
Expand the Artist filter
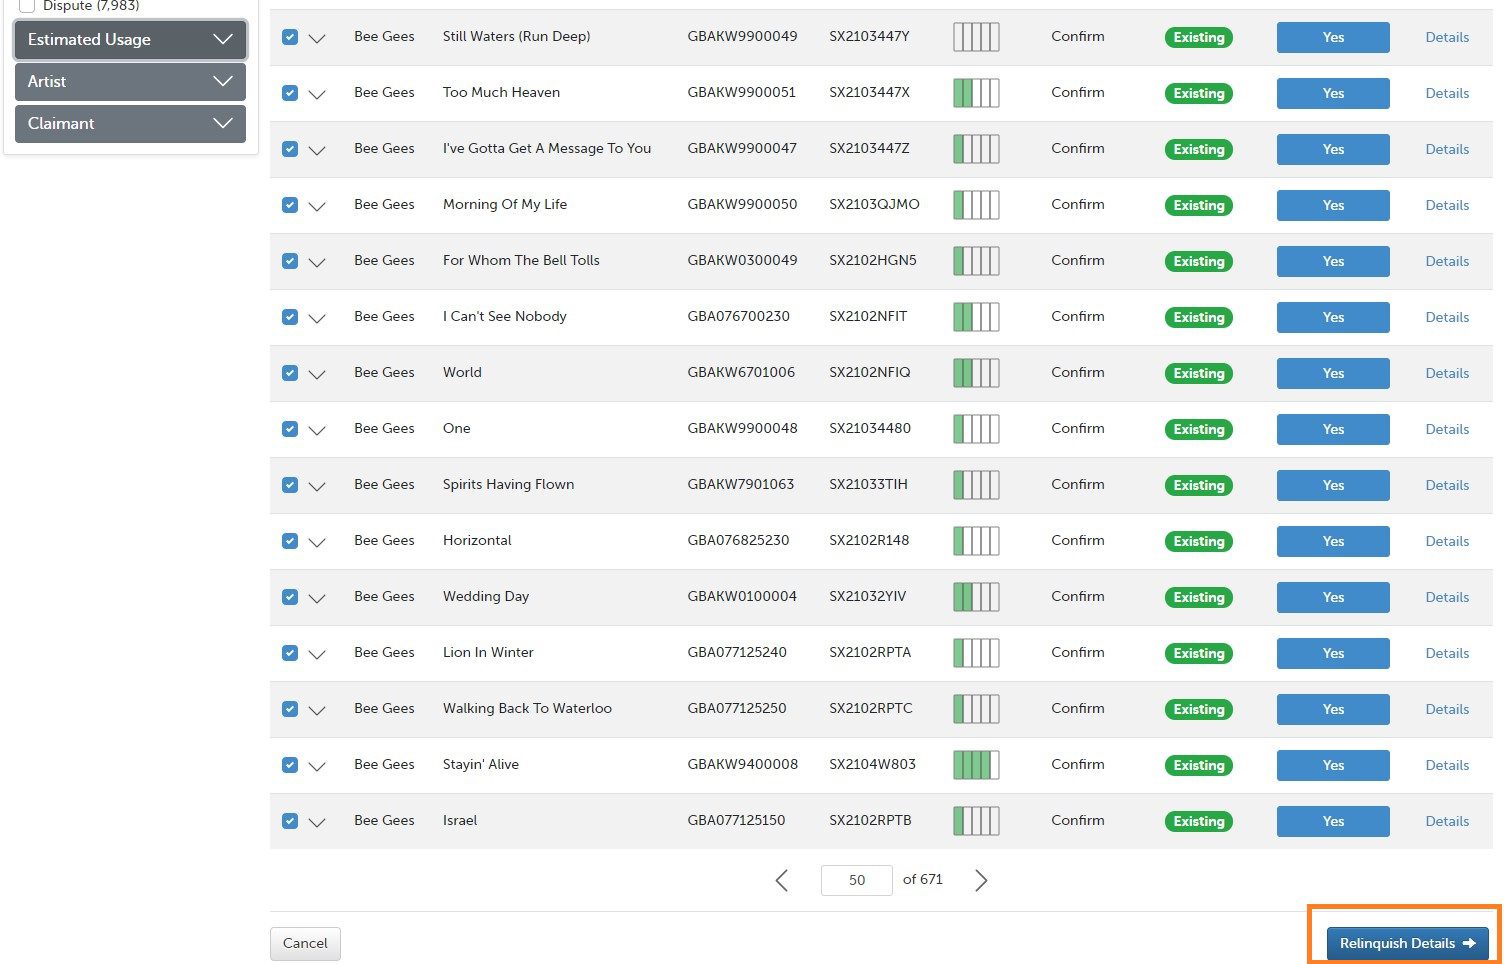pyautogui.click(x=130, y=82)
